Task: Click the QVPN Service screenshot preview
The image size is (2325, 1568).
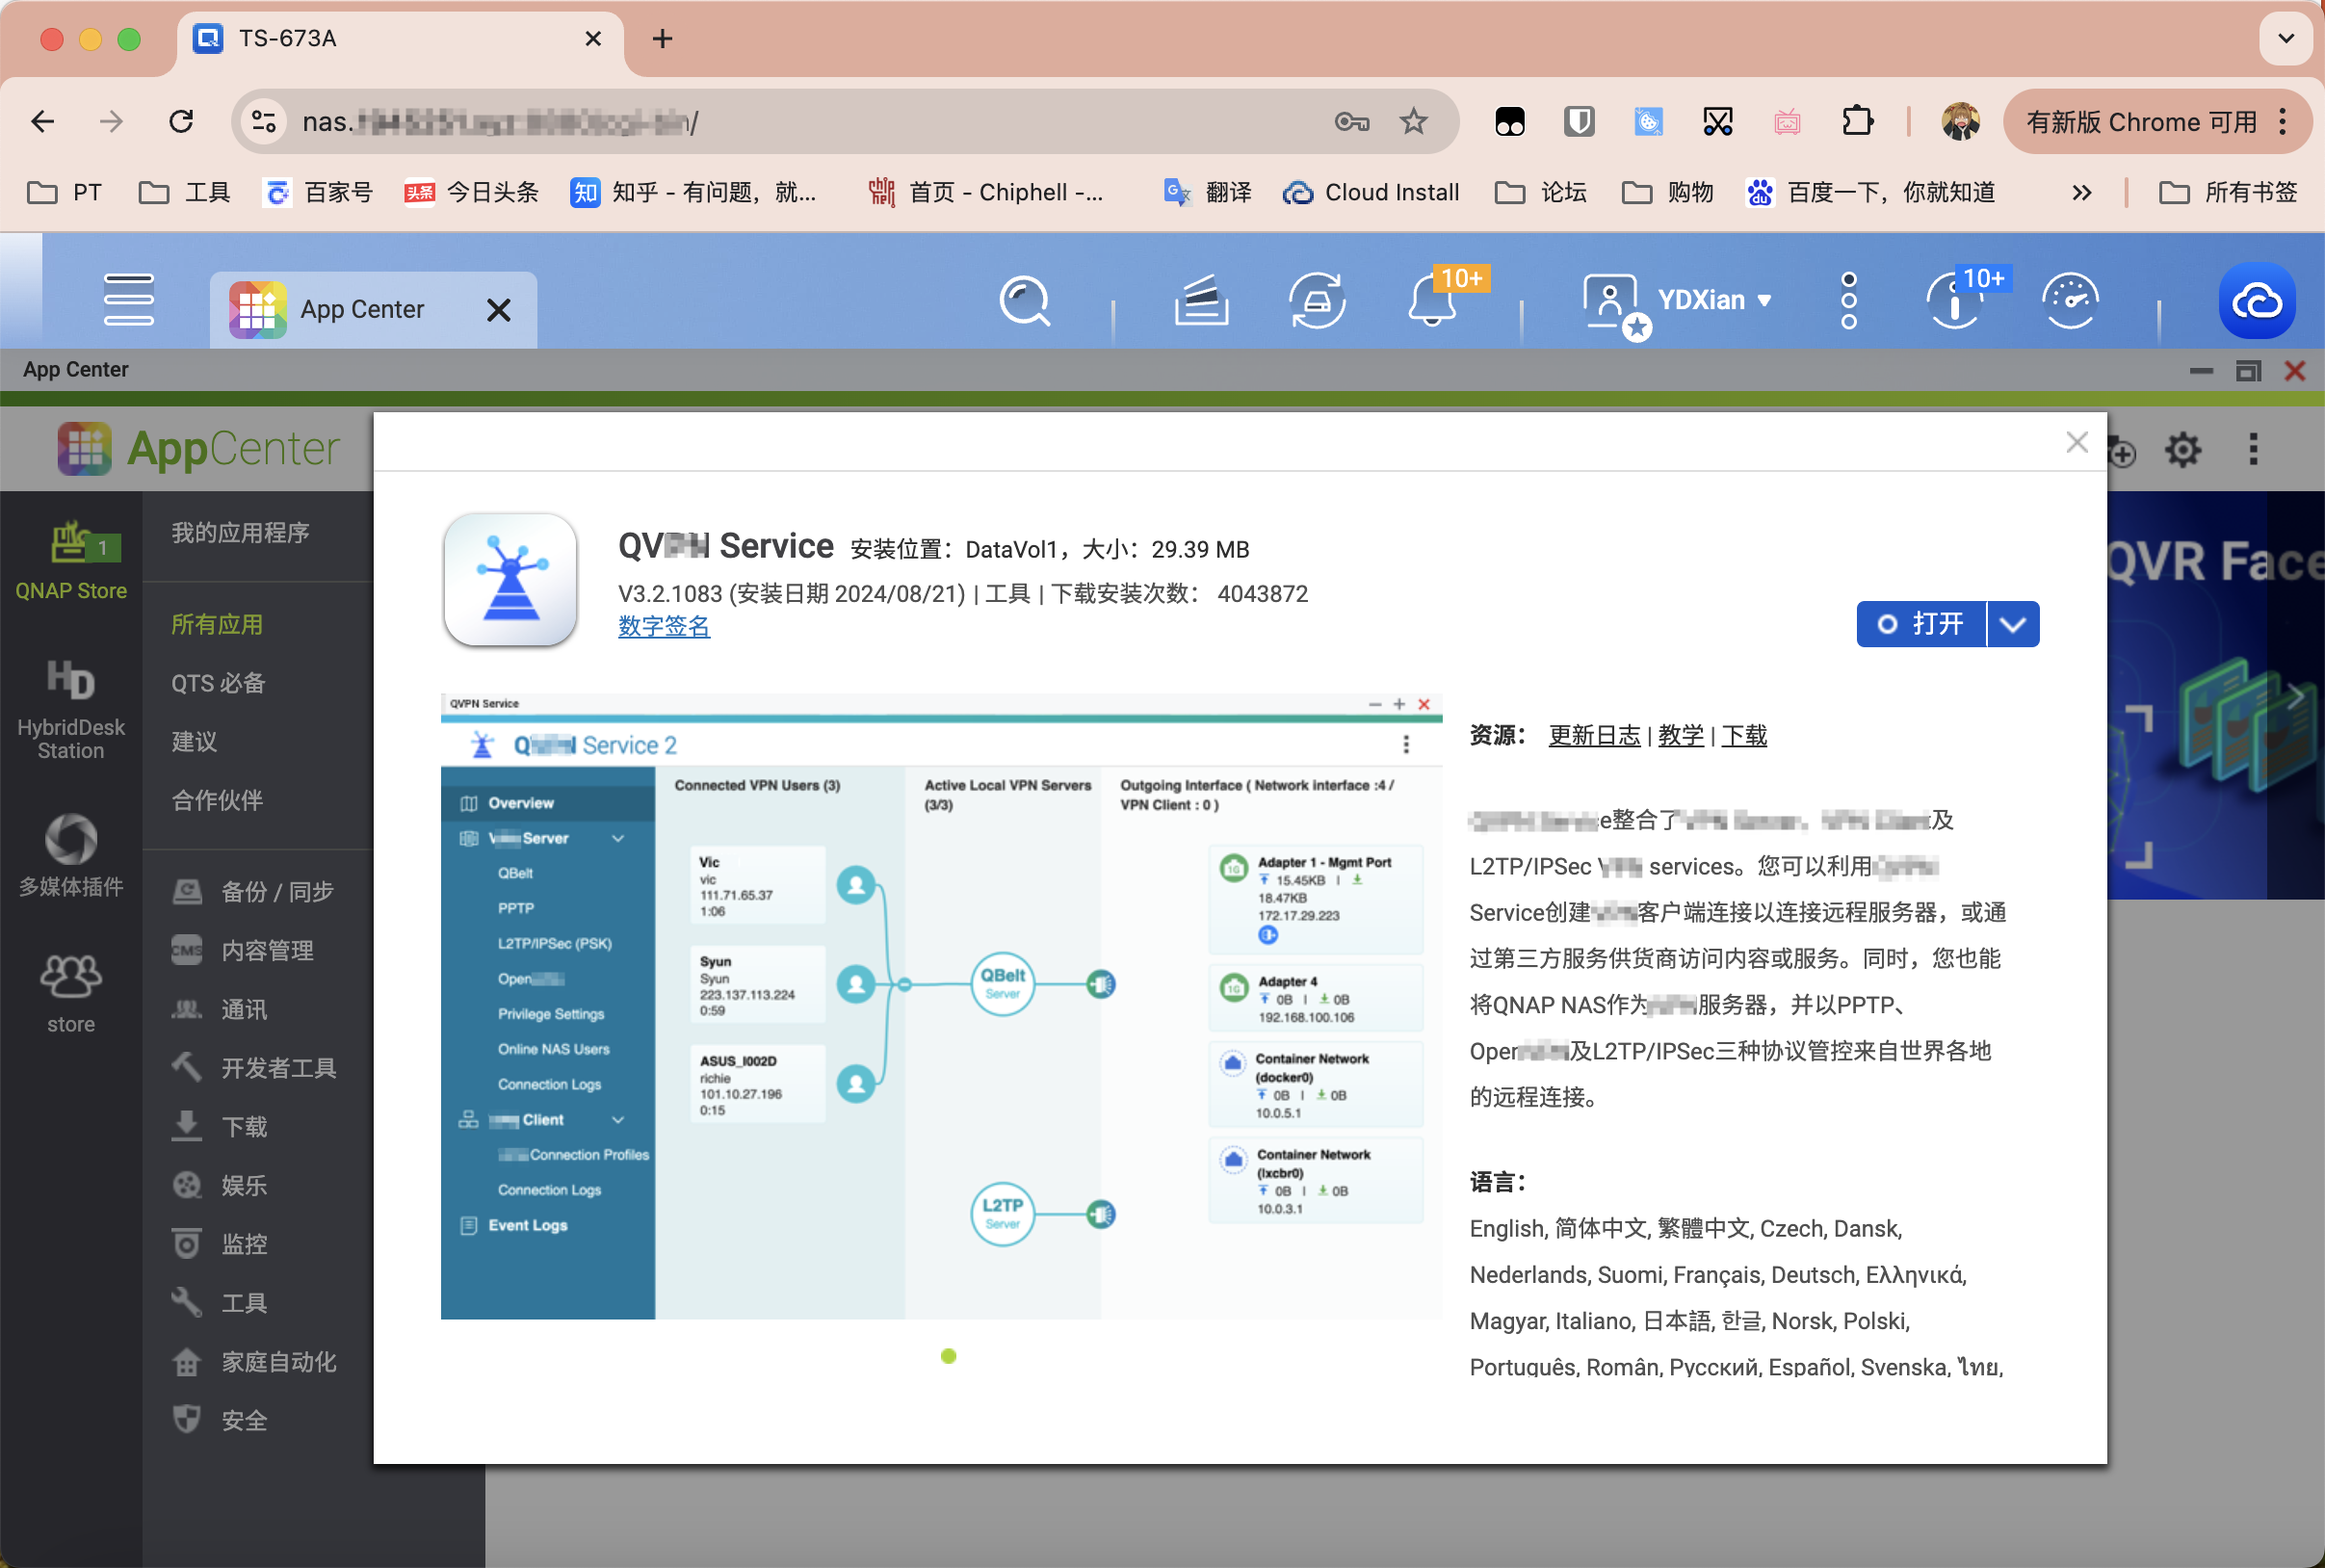Action: pos(941,1005)
